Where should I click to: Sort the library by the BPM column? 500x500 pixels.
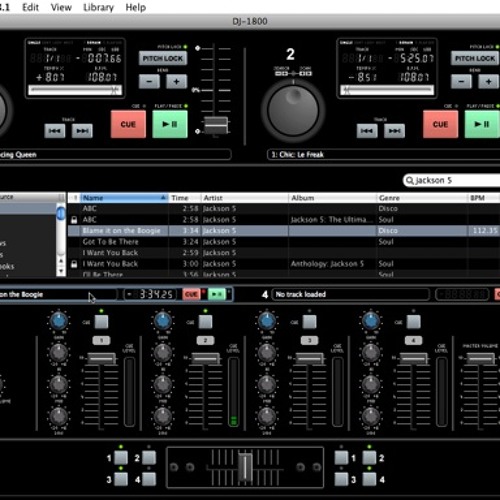[484, 198]
